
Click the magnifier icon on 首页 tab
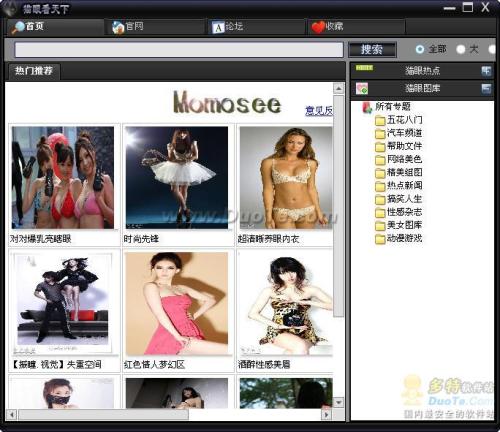coord(18,27)
